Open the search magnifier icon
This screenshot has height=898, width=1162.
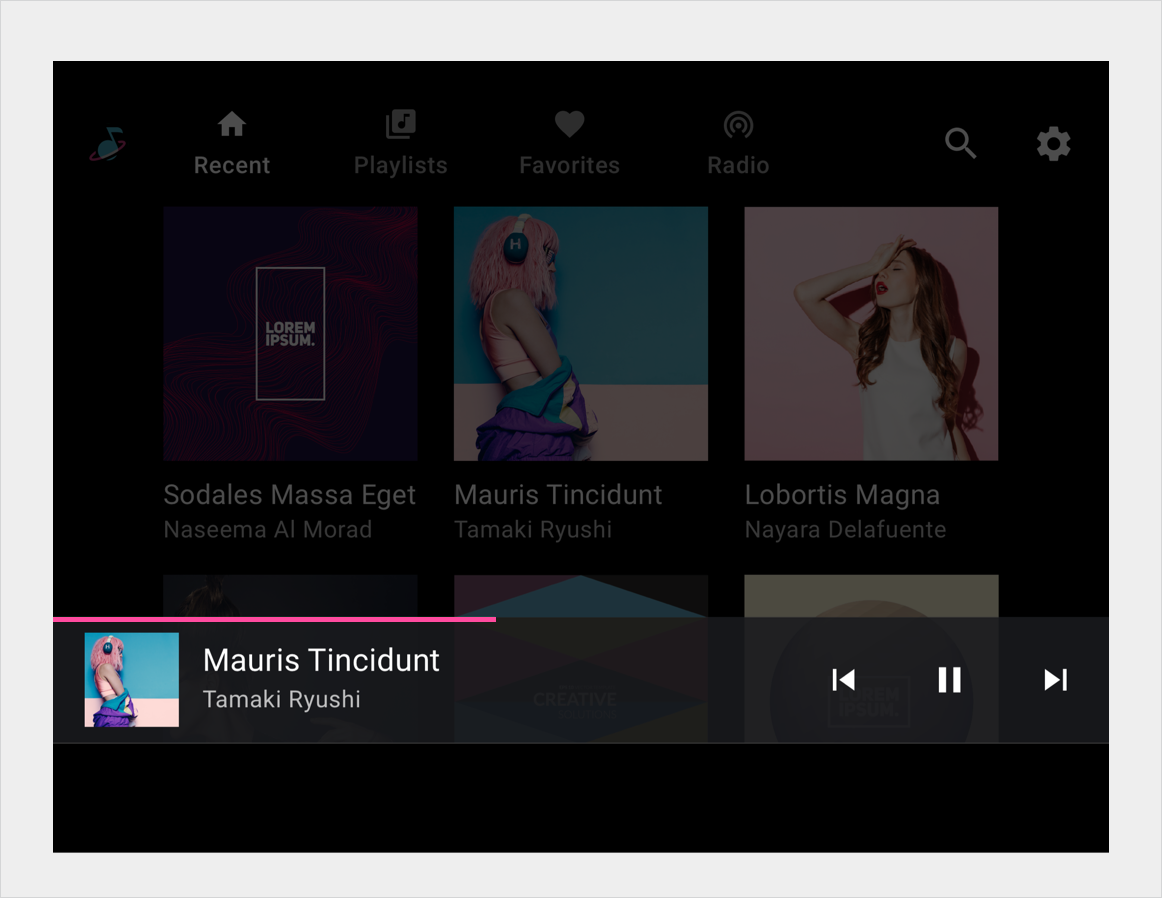pos(960,144)
